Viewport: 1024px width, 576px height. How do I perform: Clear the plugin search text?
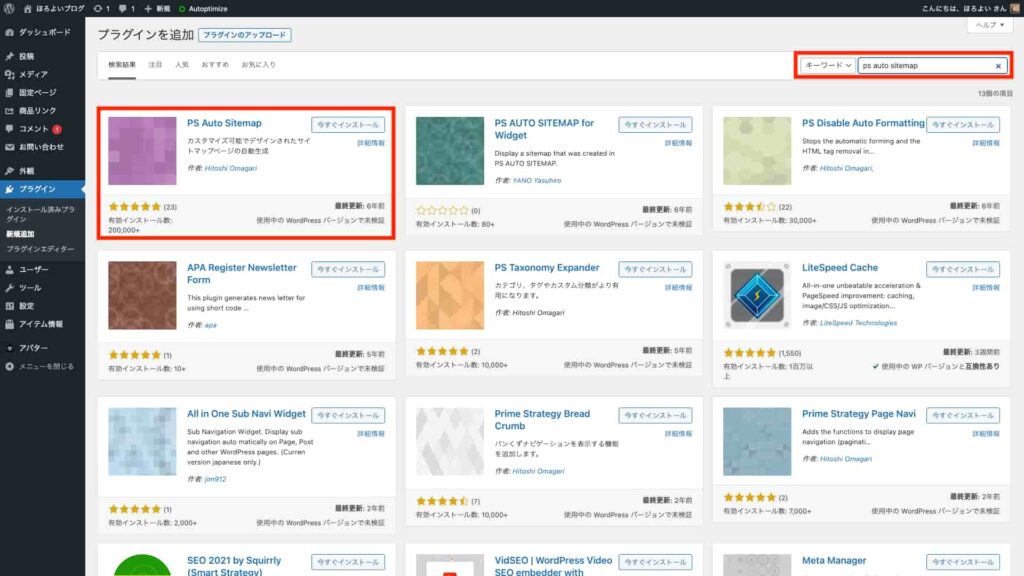(998, 66)
